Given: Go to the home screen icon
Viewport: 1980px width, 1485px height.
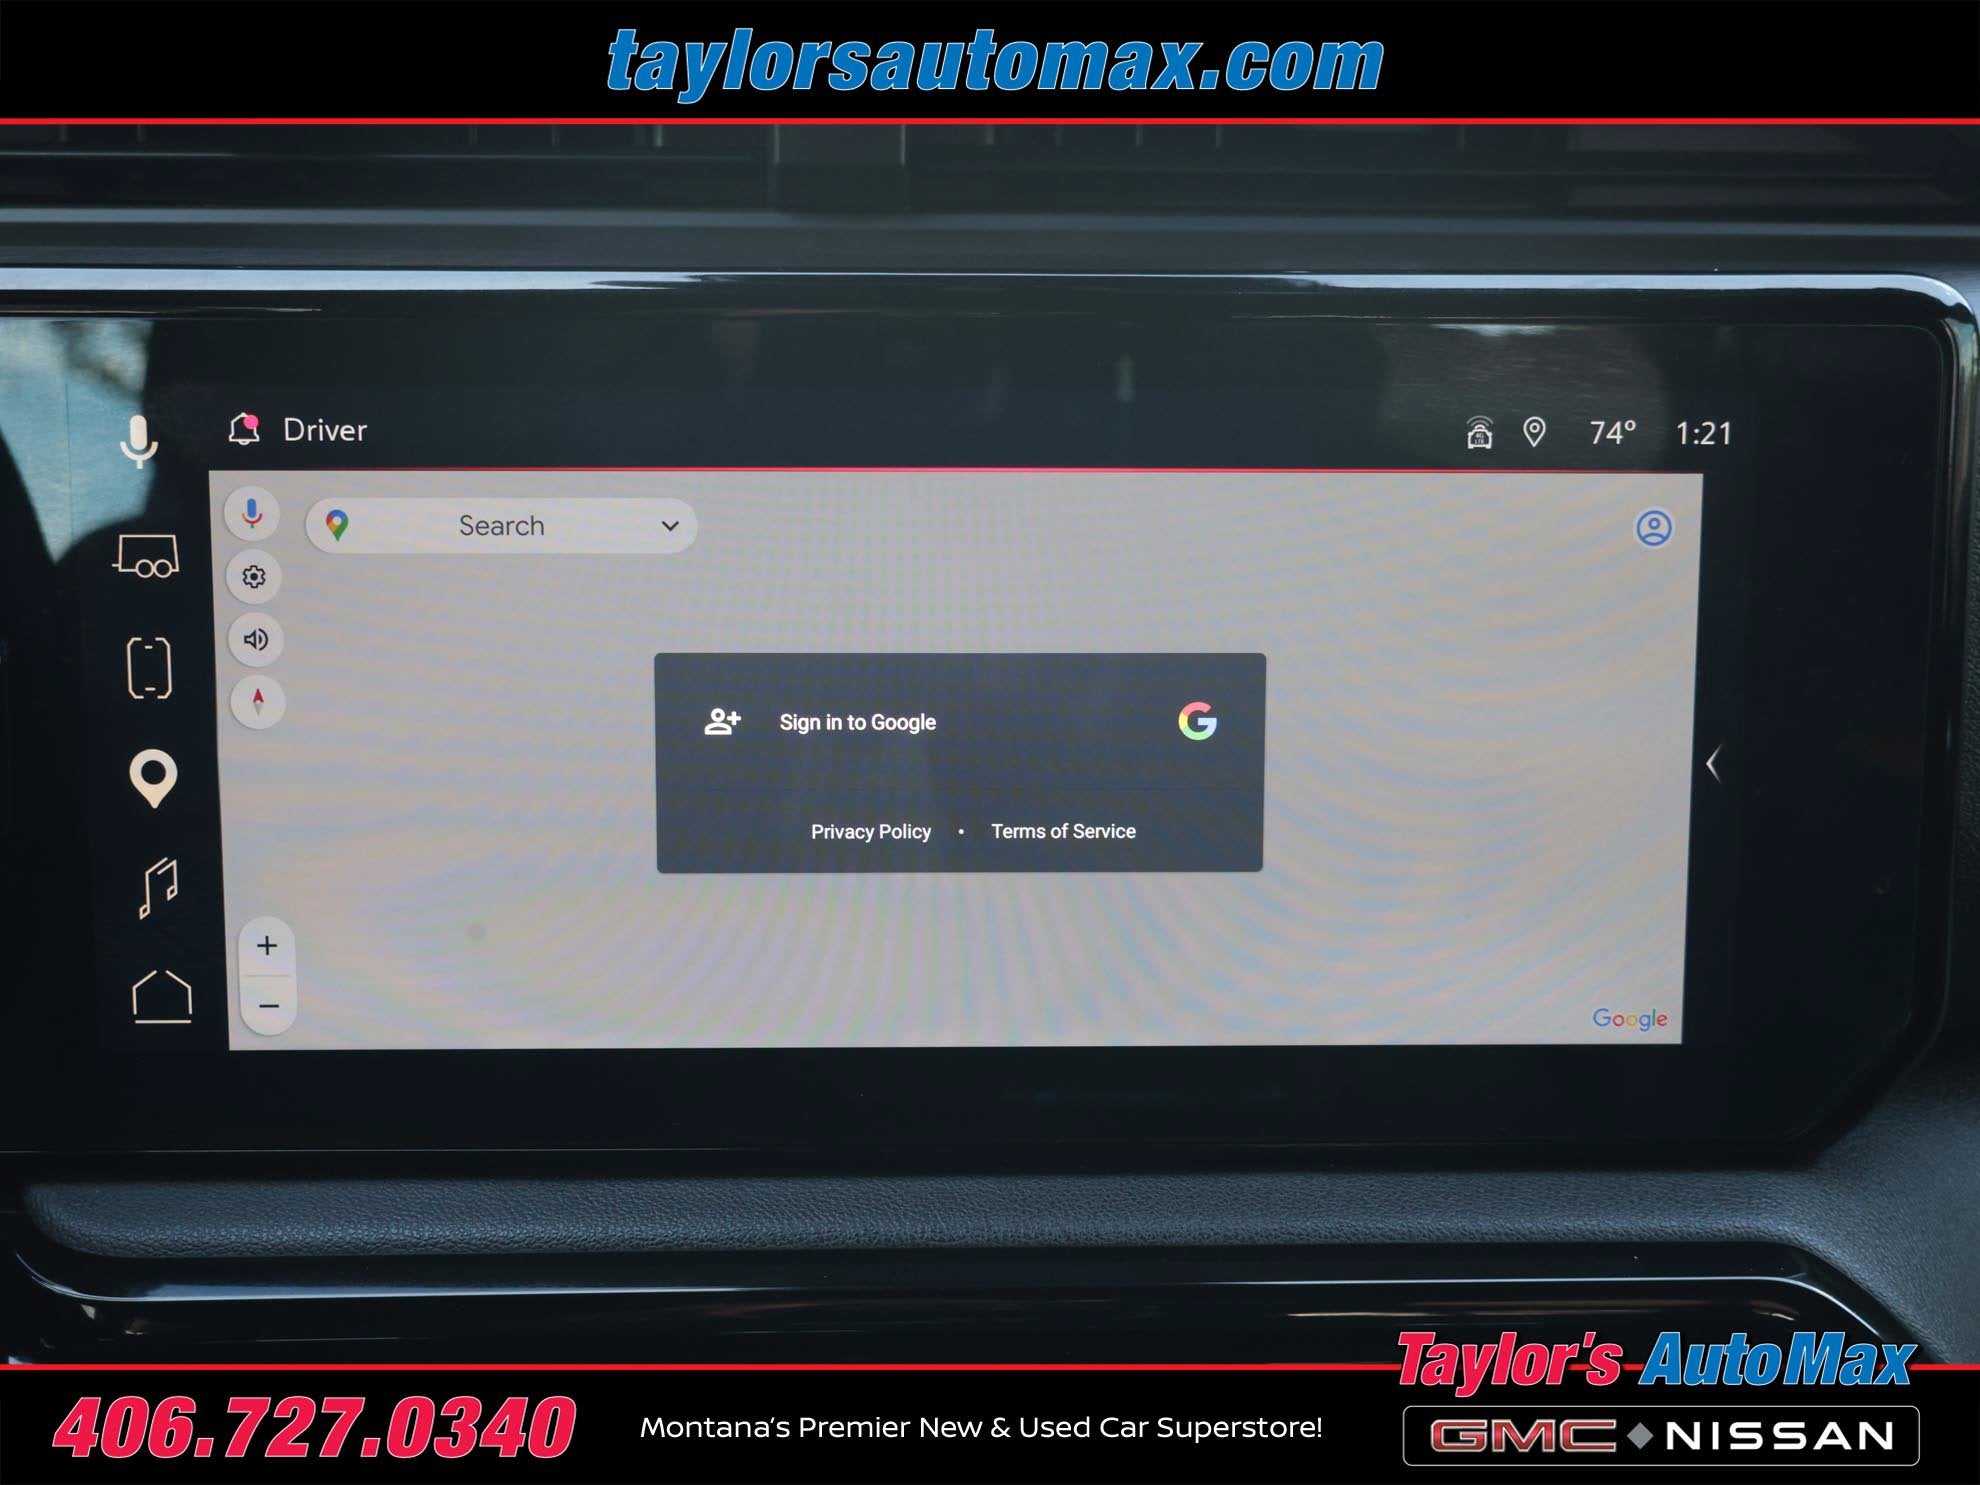Looking at the screenshot, I should tap(162, 996).
